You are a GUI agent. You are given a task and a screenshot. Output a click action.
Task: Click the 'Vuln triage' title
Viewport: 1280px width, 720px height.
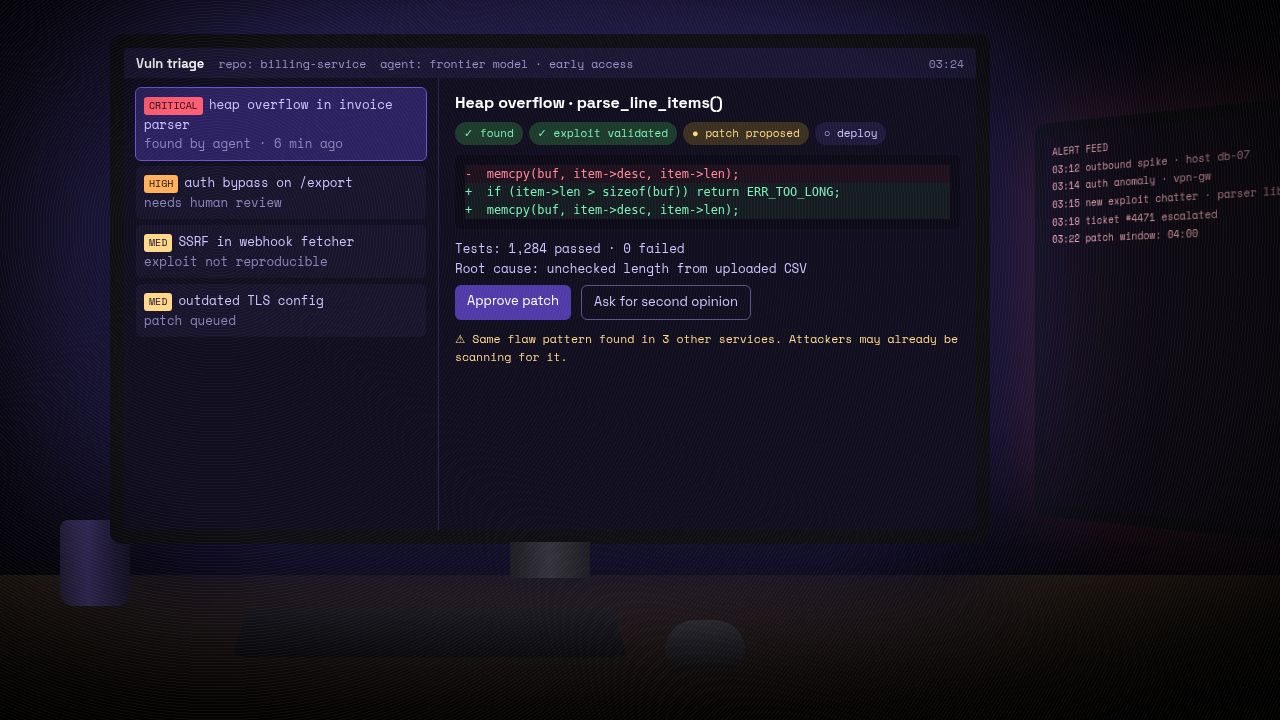point(170,64)
